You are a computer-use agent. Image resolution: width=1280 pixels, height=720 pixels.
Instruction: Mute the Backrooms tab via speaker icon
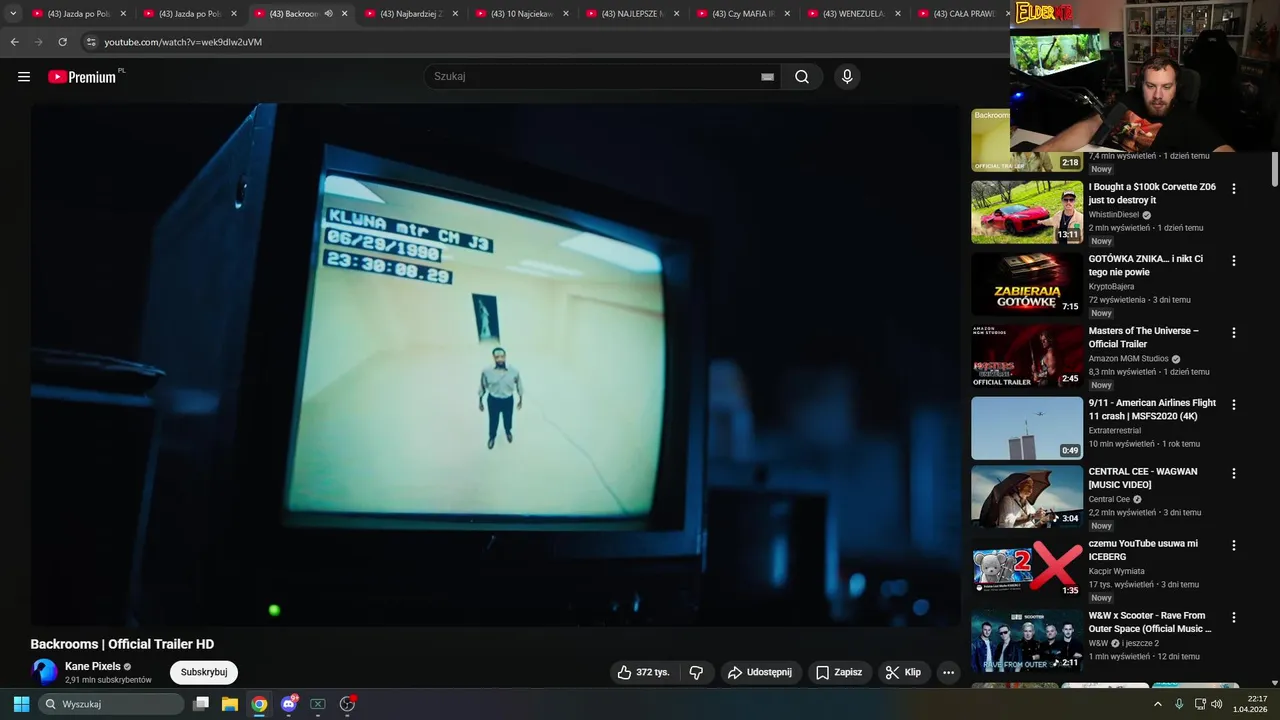[328, 14]
